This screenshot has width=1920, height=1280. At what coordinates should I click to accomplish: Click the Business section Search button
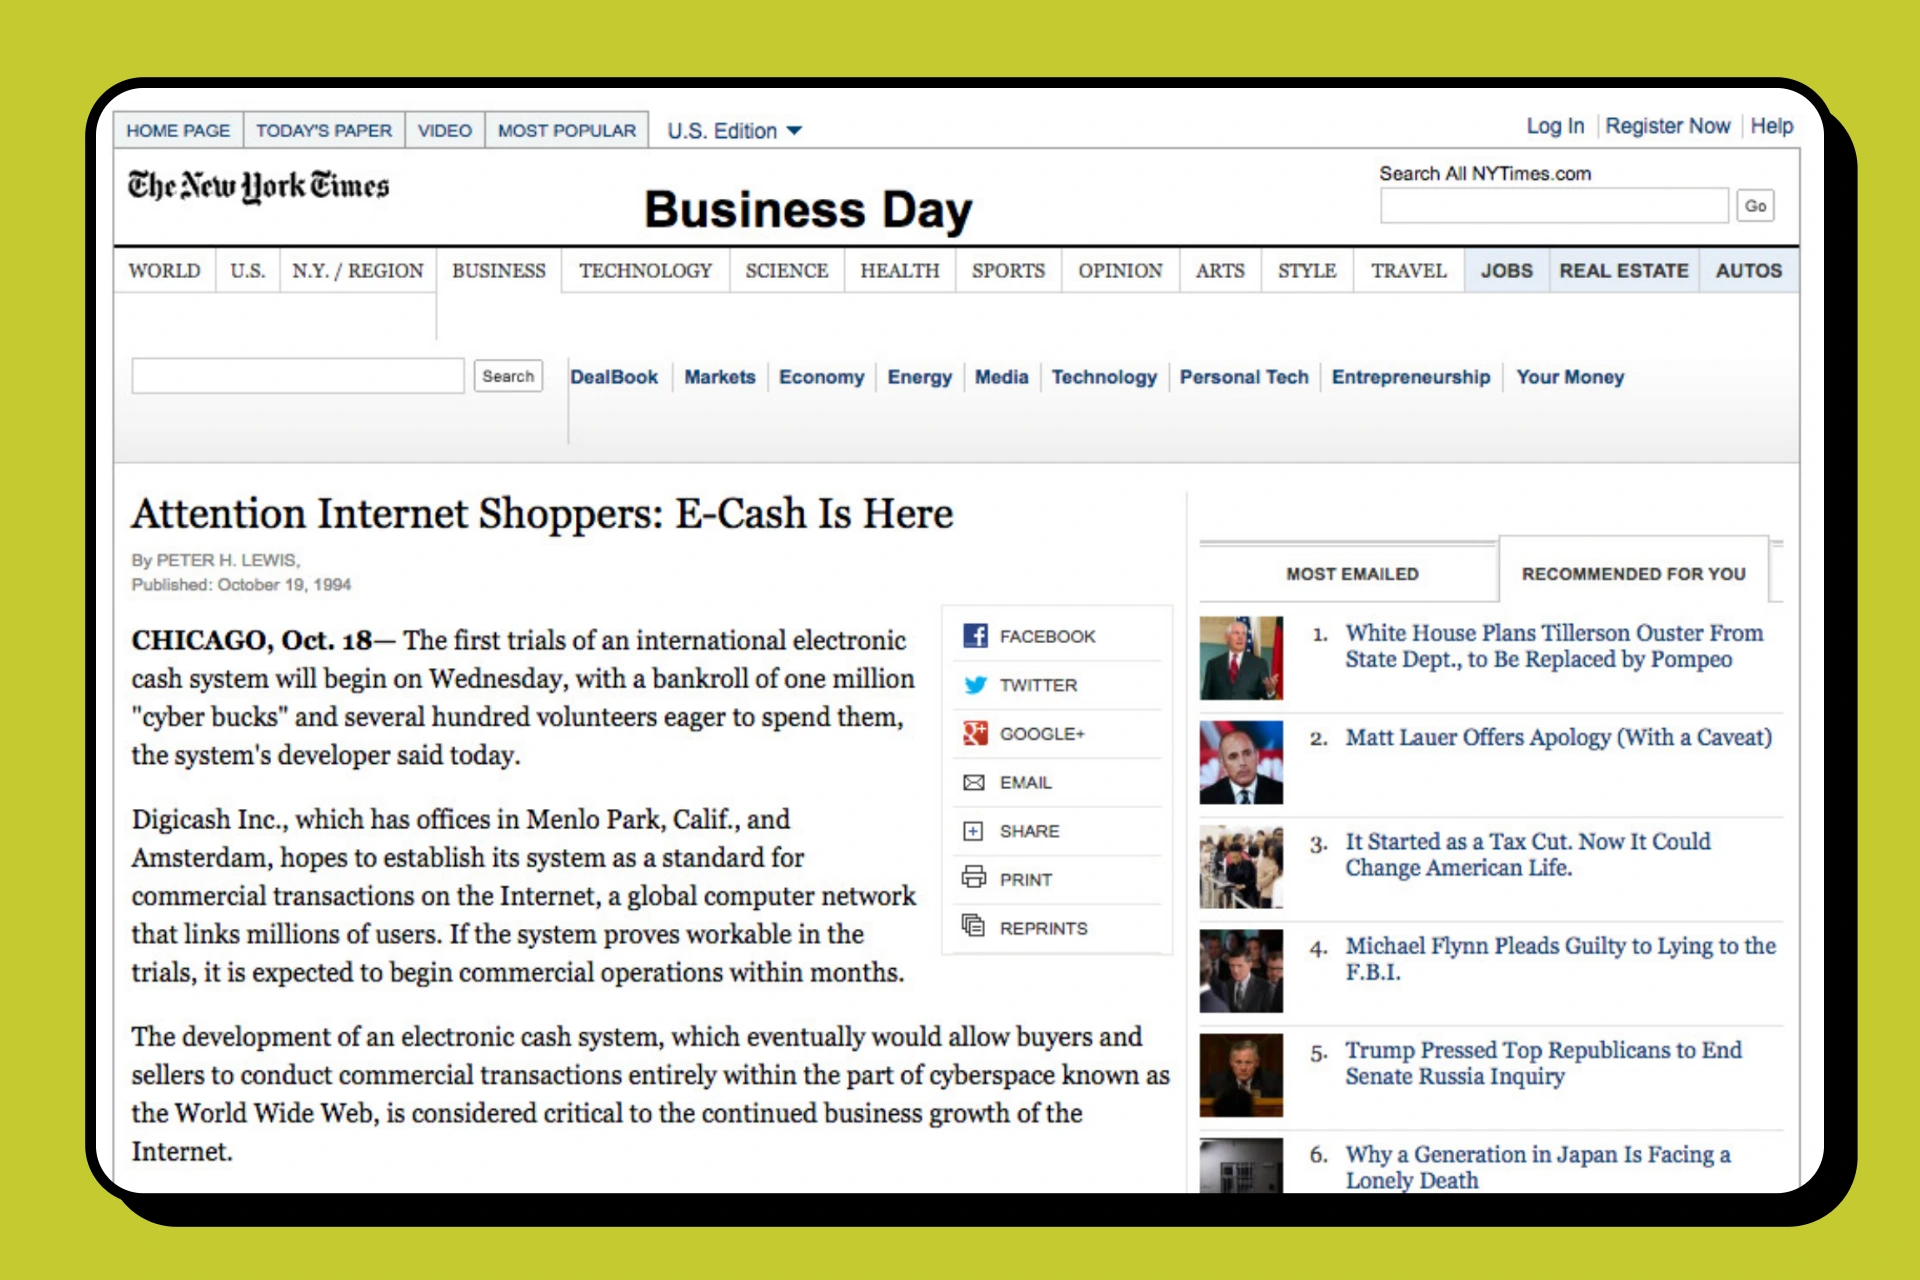point(508,376)
